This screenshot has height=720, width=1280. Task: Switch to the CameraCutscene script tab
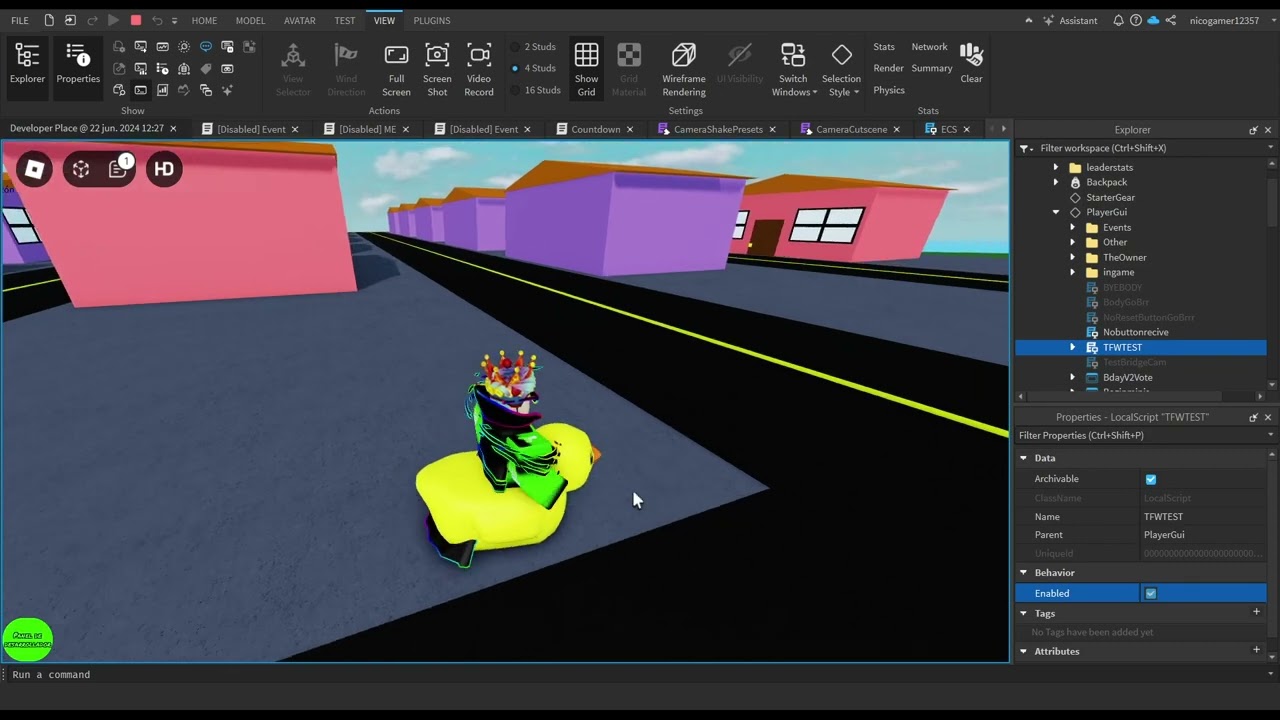coord(851,129)
